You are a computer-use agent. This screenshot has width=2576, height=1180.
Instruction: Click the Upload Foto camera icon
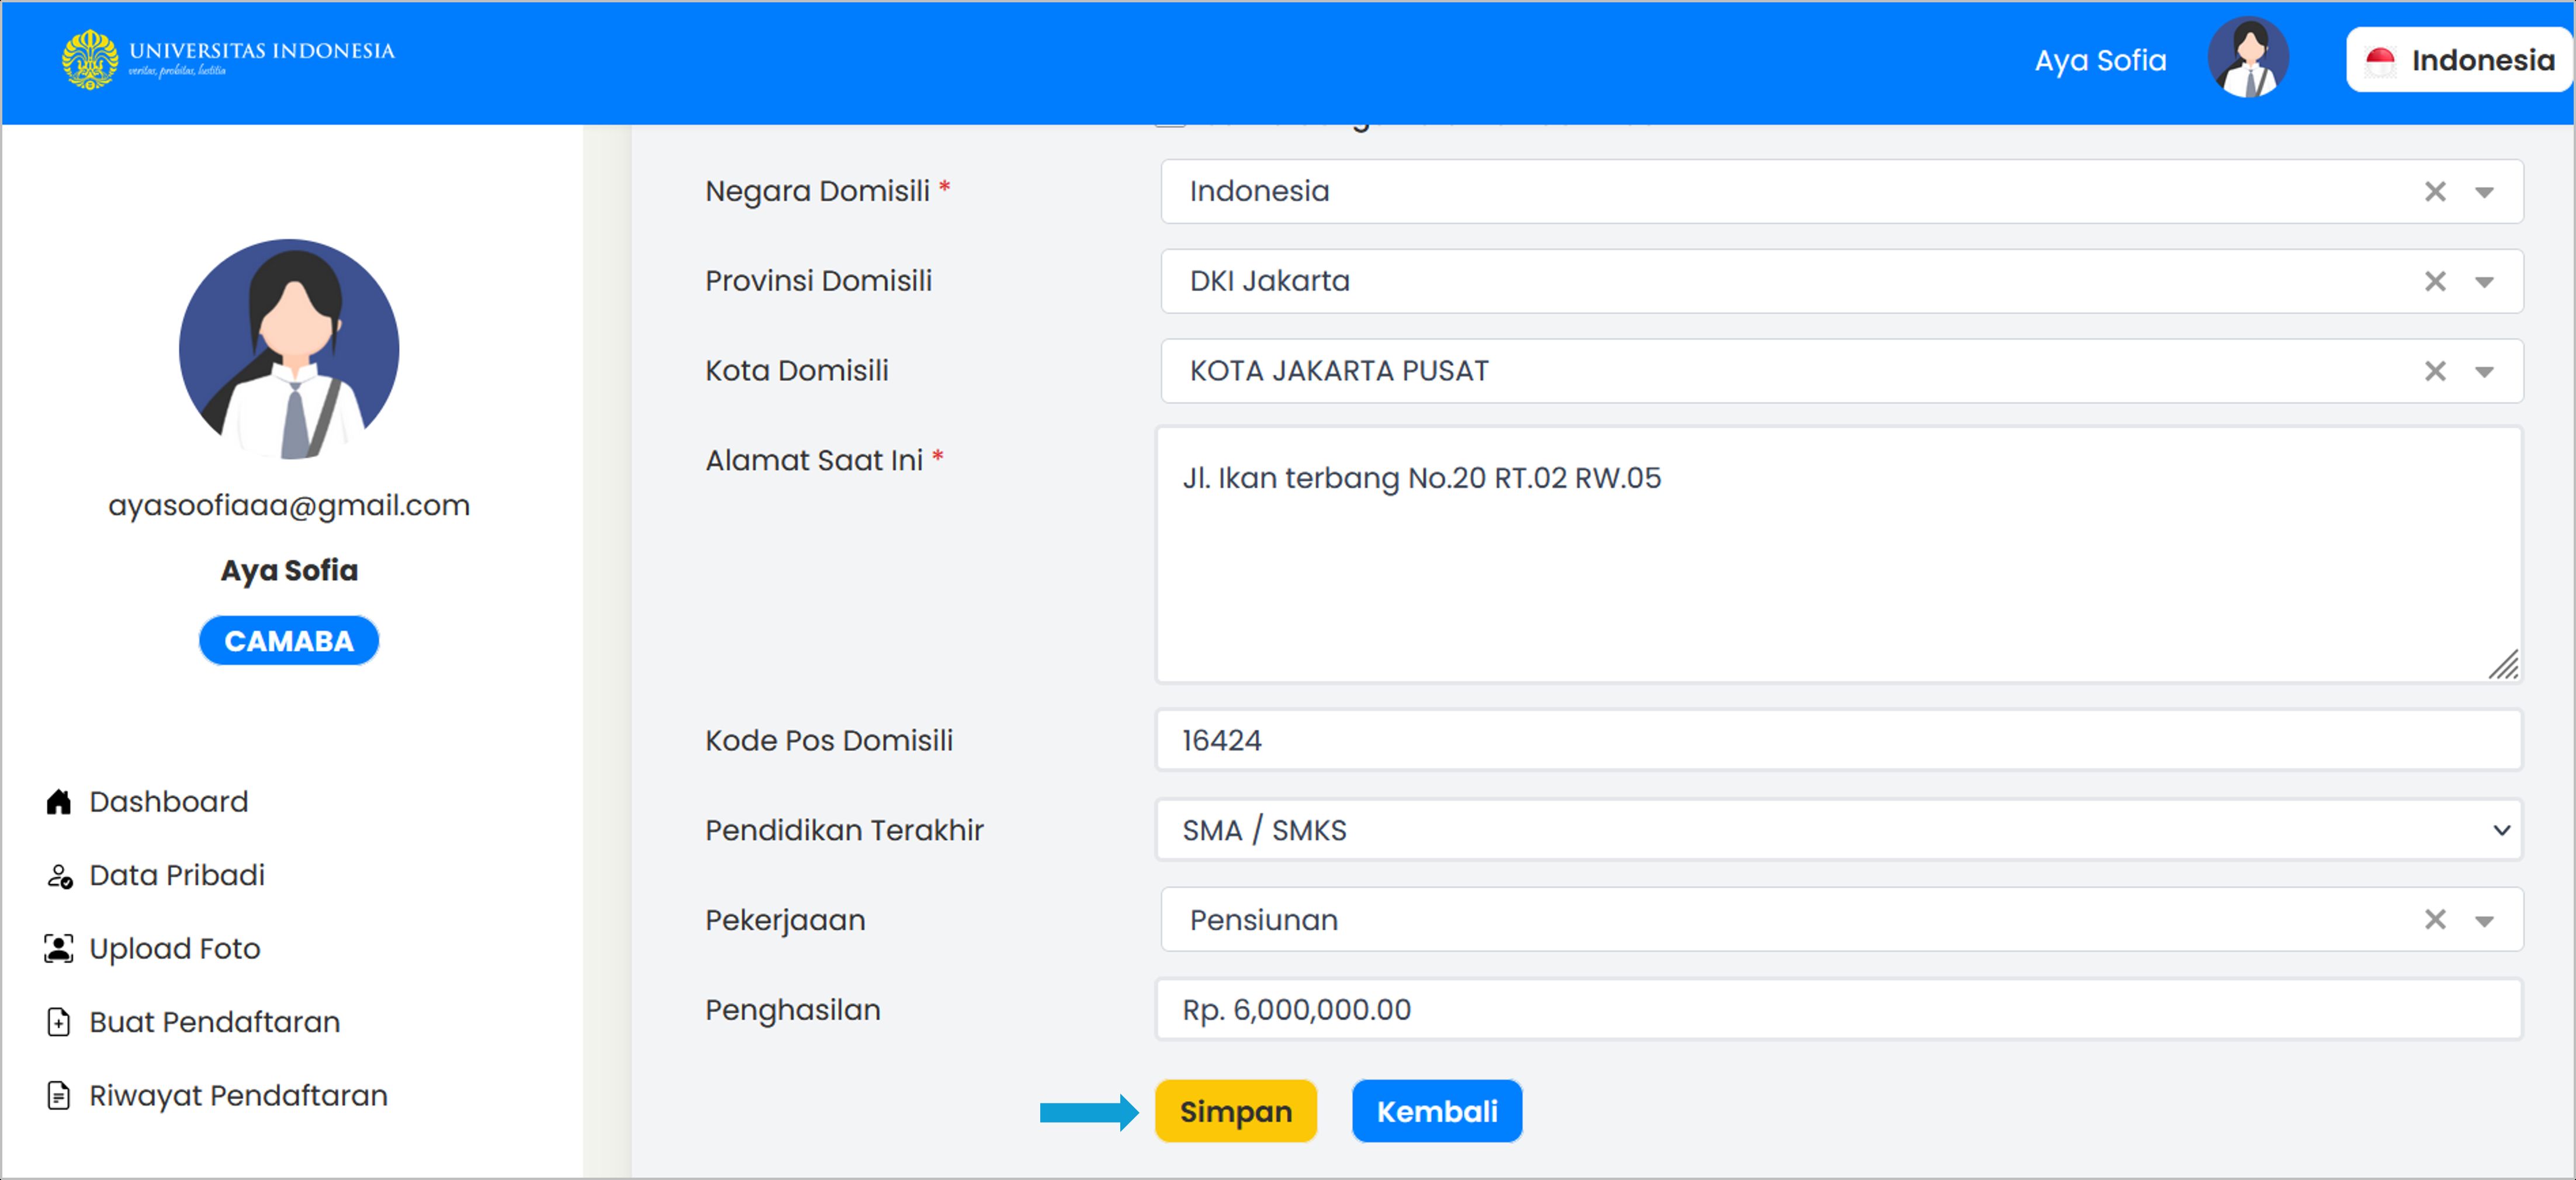pyautogui.click(x=59, y=948)
